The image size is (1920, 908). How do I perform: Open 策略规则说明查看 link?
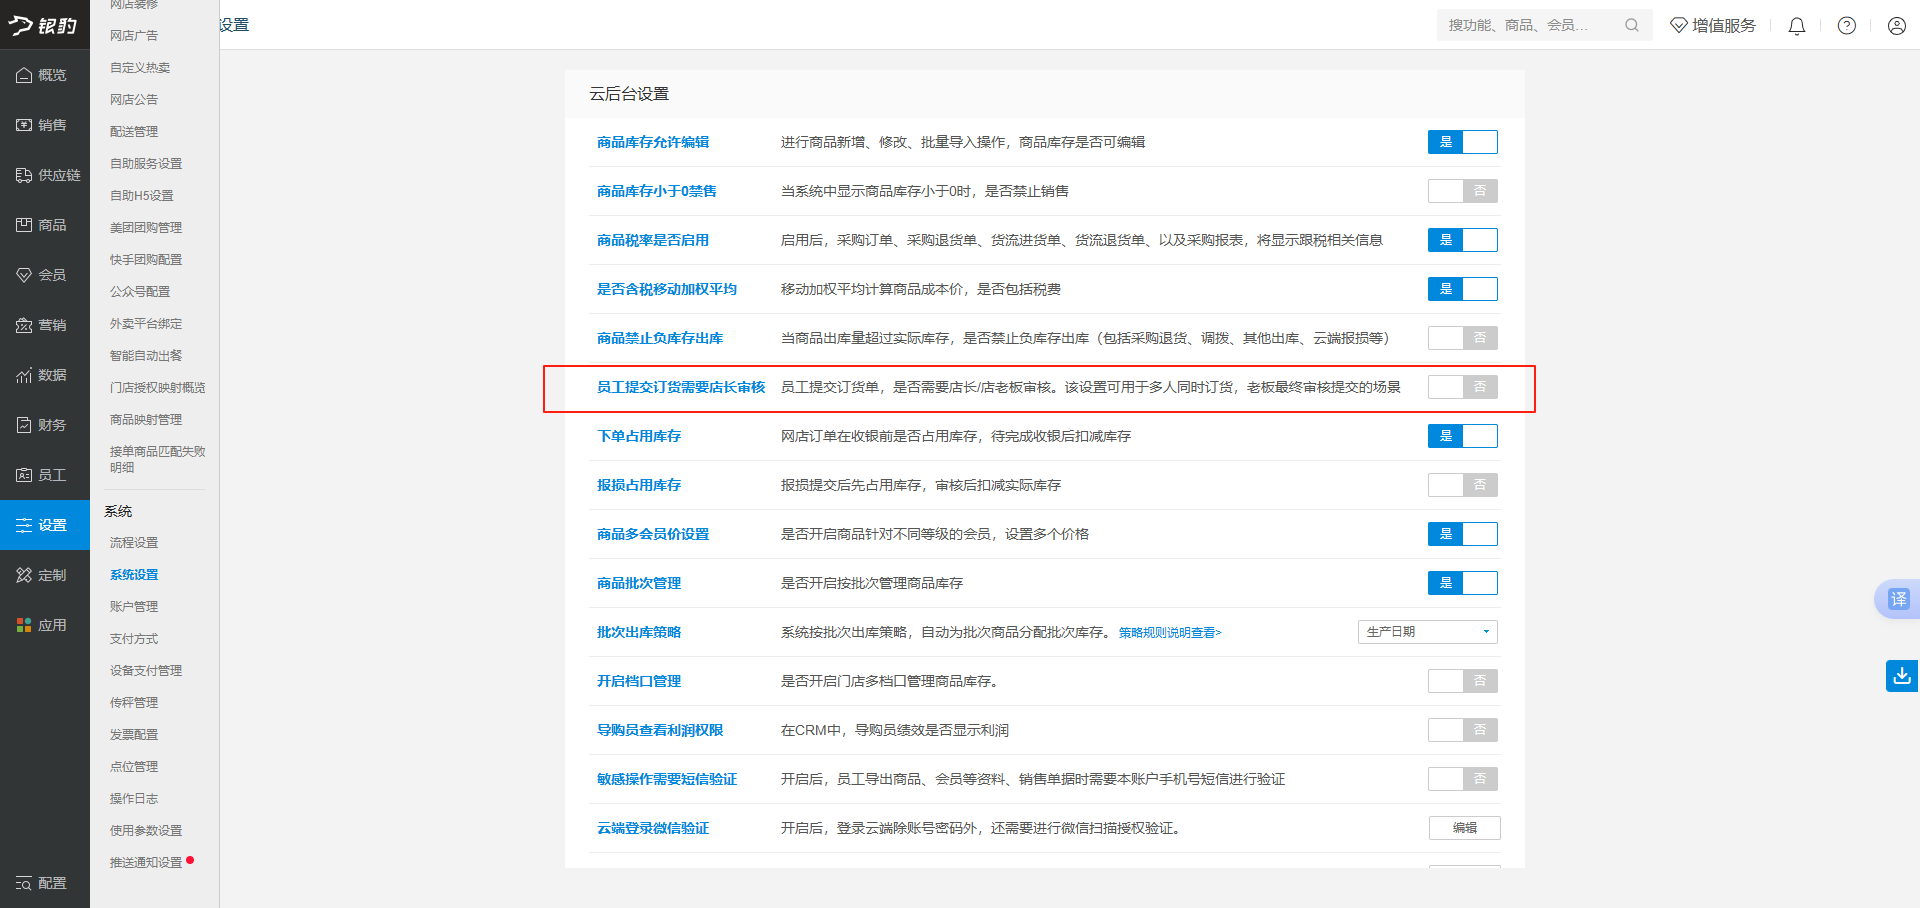point(1169,633)
